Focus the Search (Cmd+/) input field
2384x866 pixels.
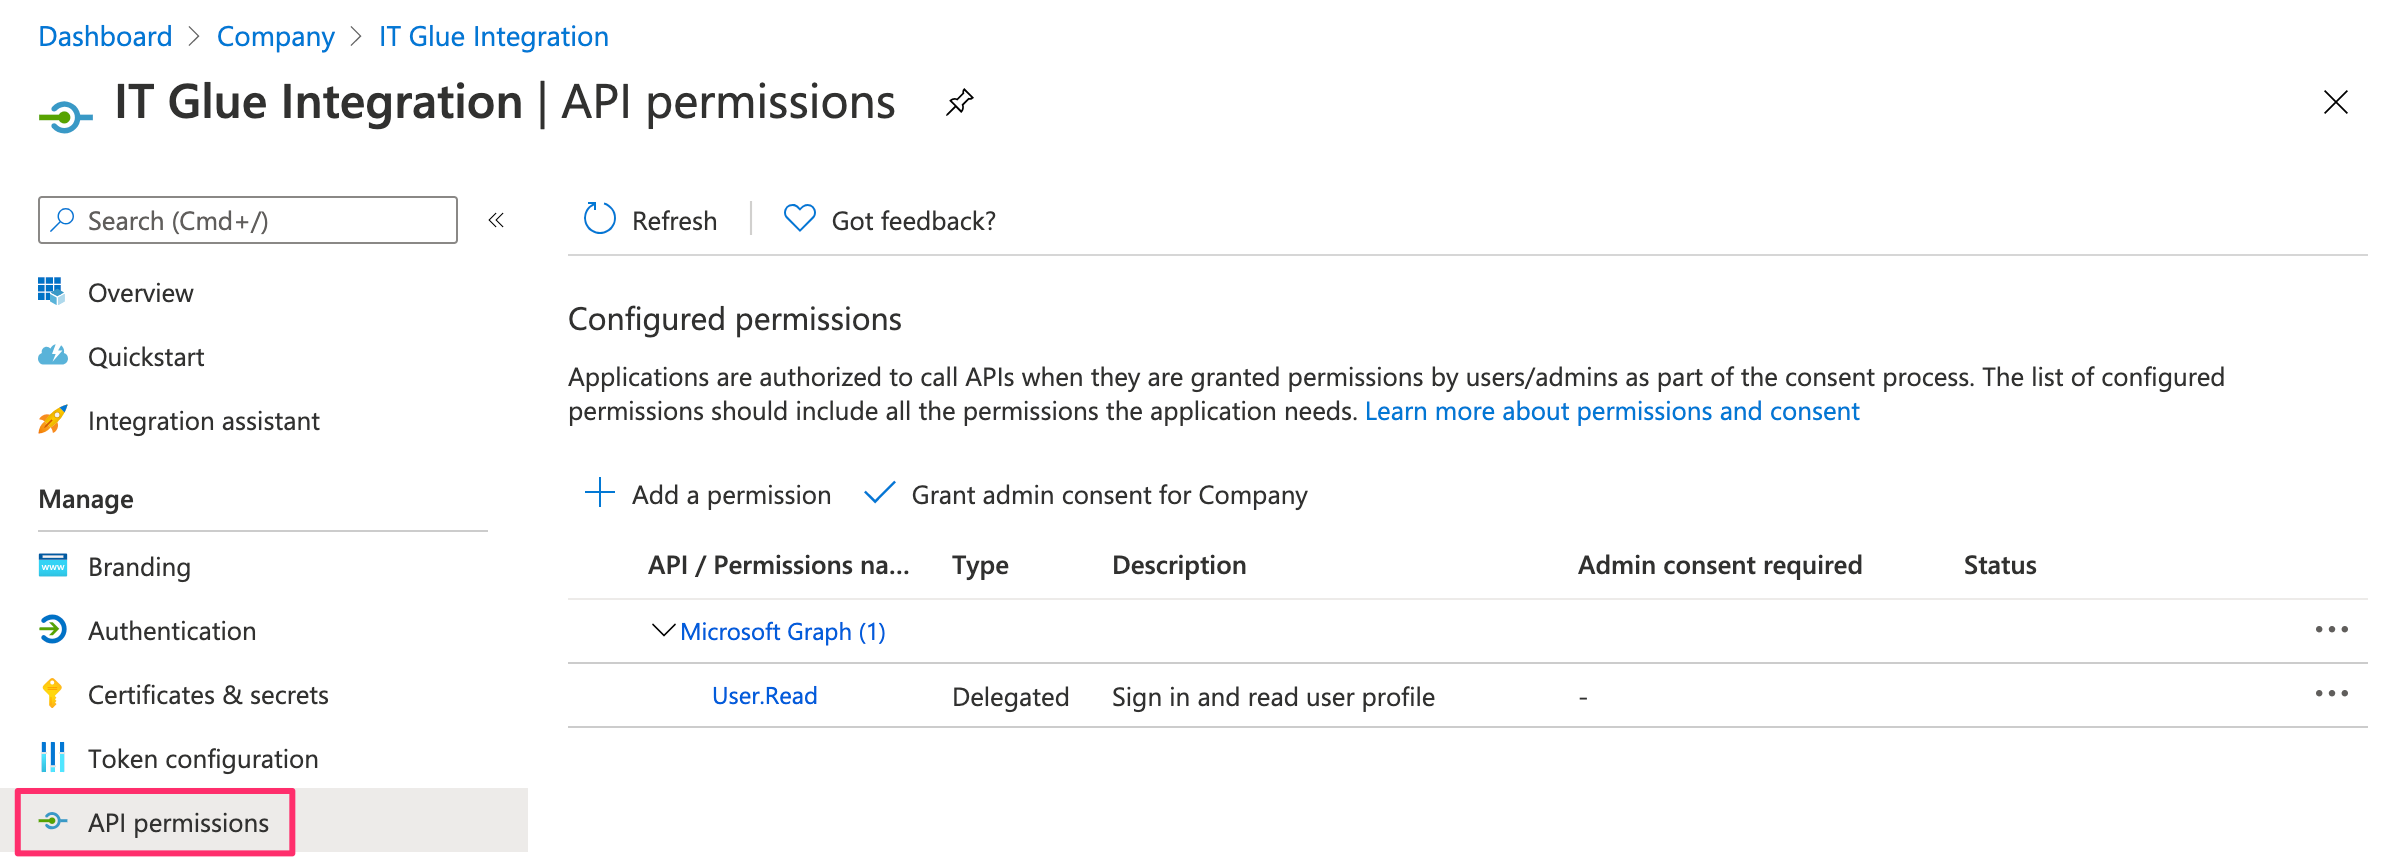click(x=248, y=220)
